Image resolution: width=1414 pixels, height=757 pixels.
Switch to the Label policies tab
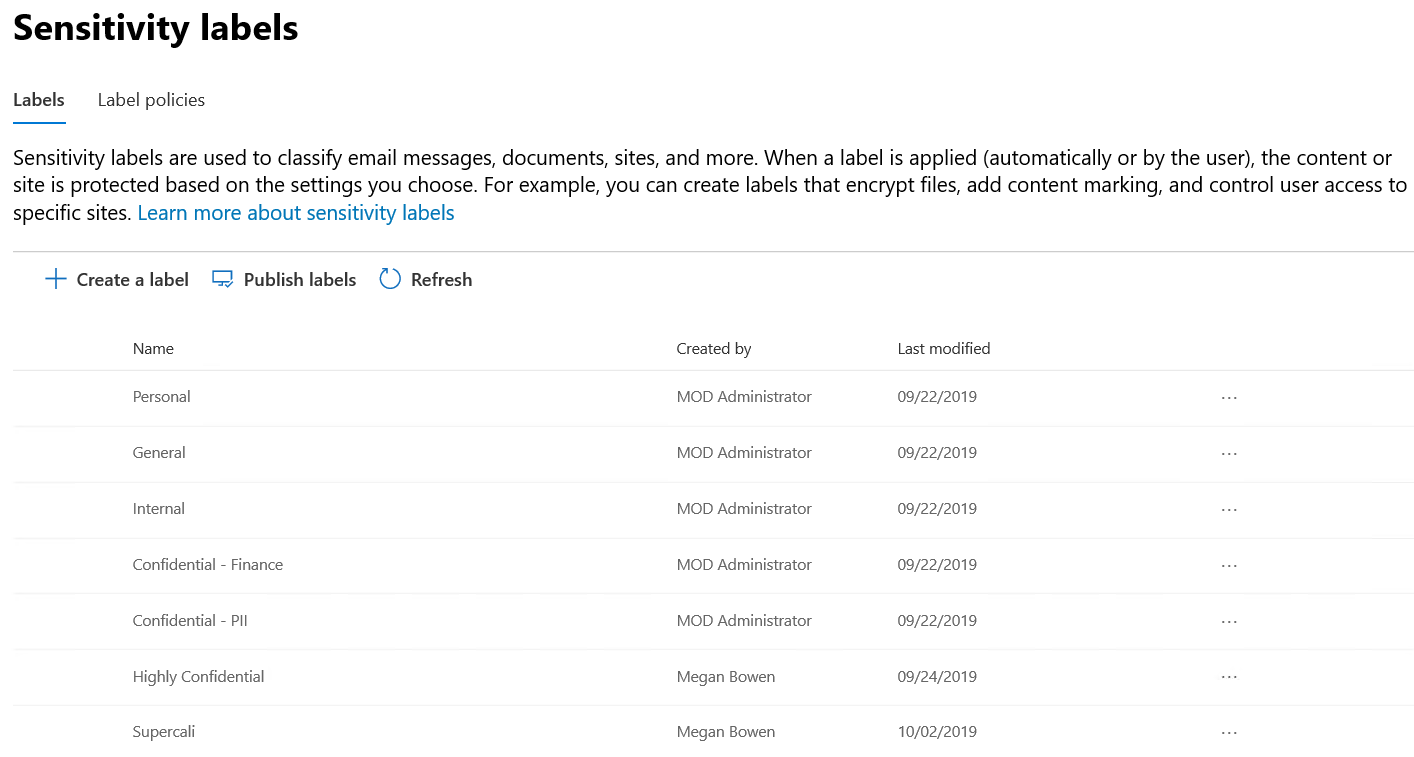point(151,100)
